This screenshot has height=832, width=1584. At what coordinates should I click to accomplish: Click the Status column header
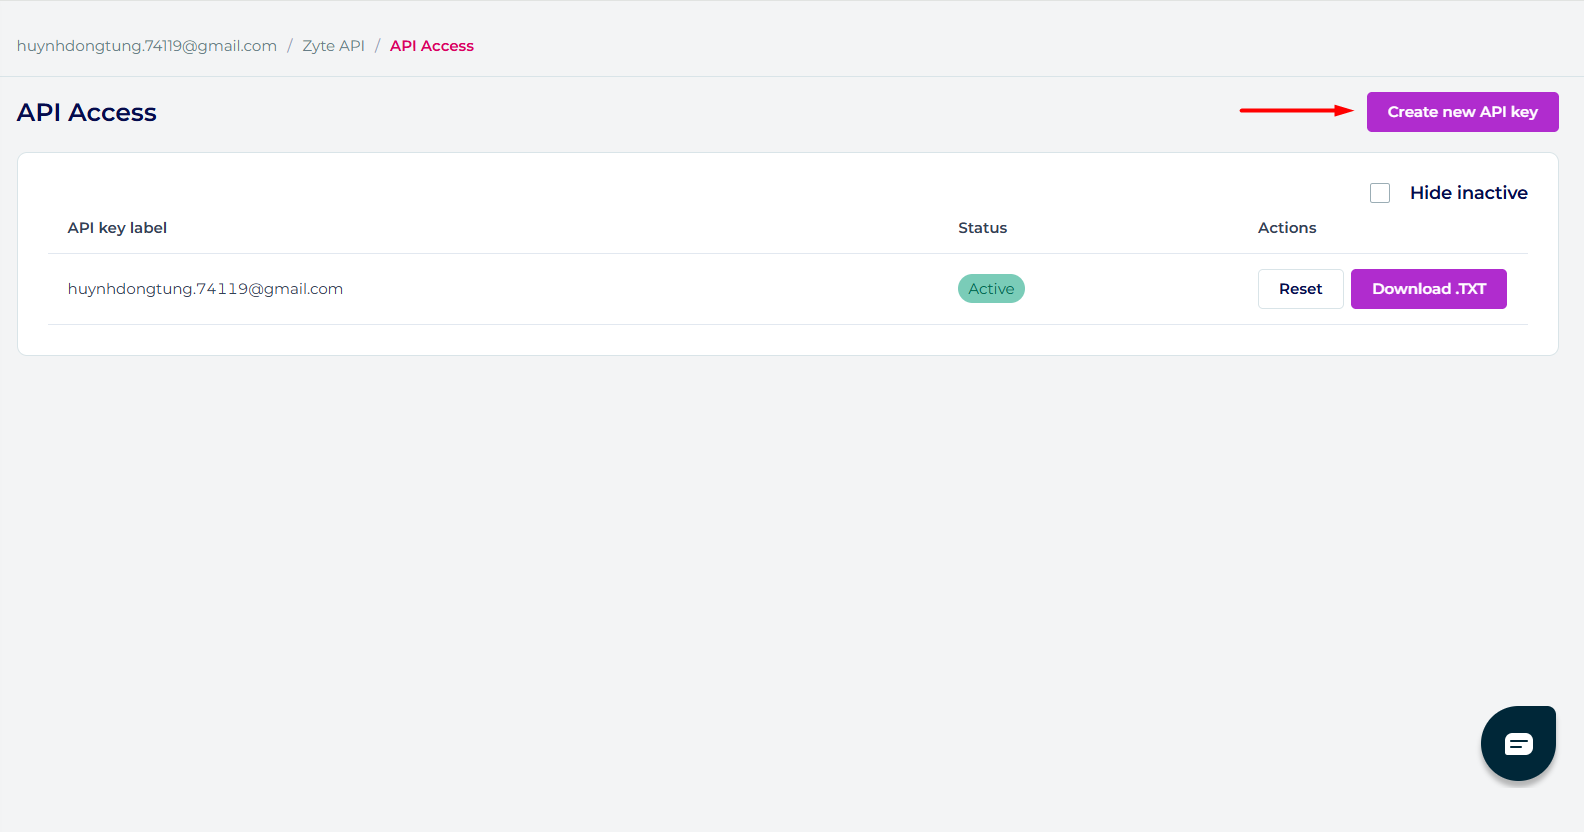(982, 228)
